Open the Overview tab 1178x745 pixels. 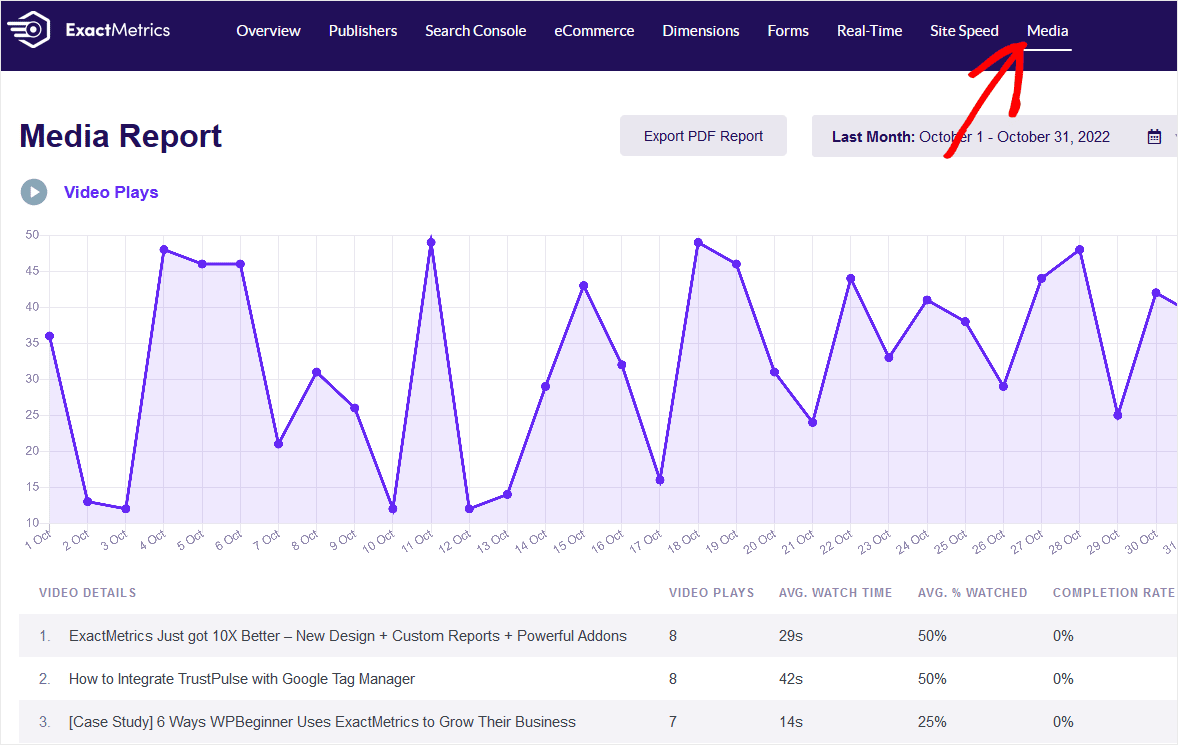(268, 31)
